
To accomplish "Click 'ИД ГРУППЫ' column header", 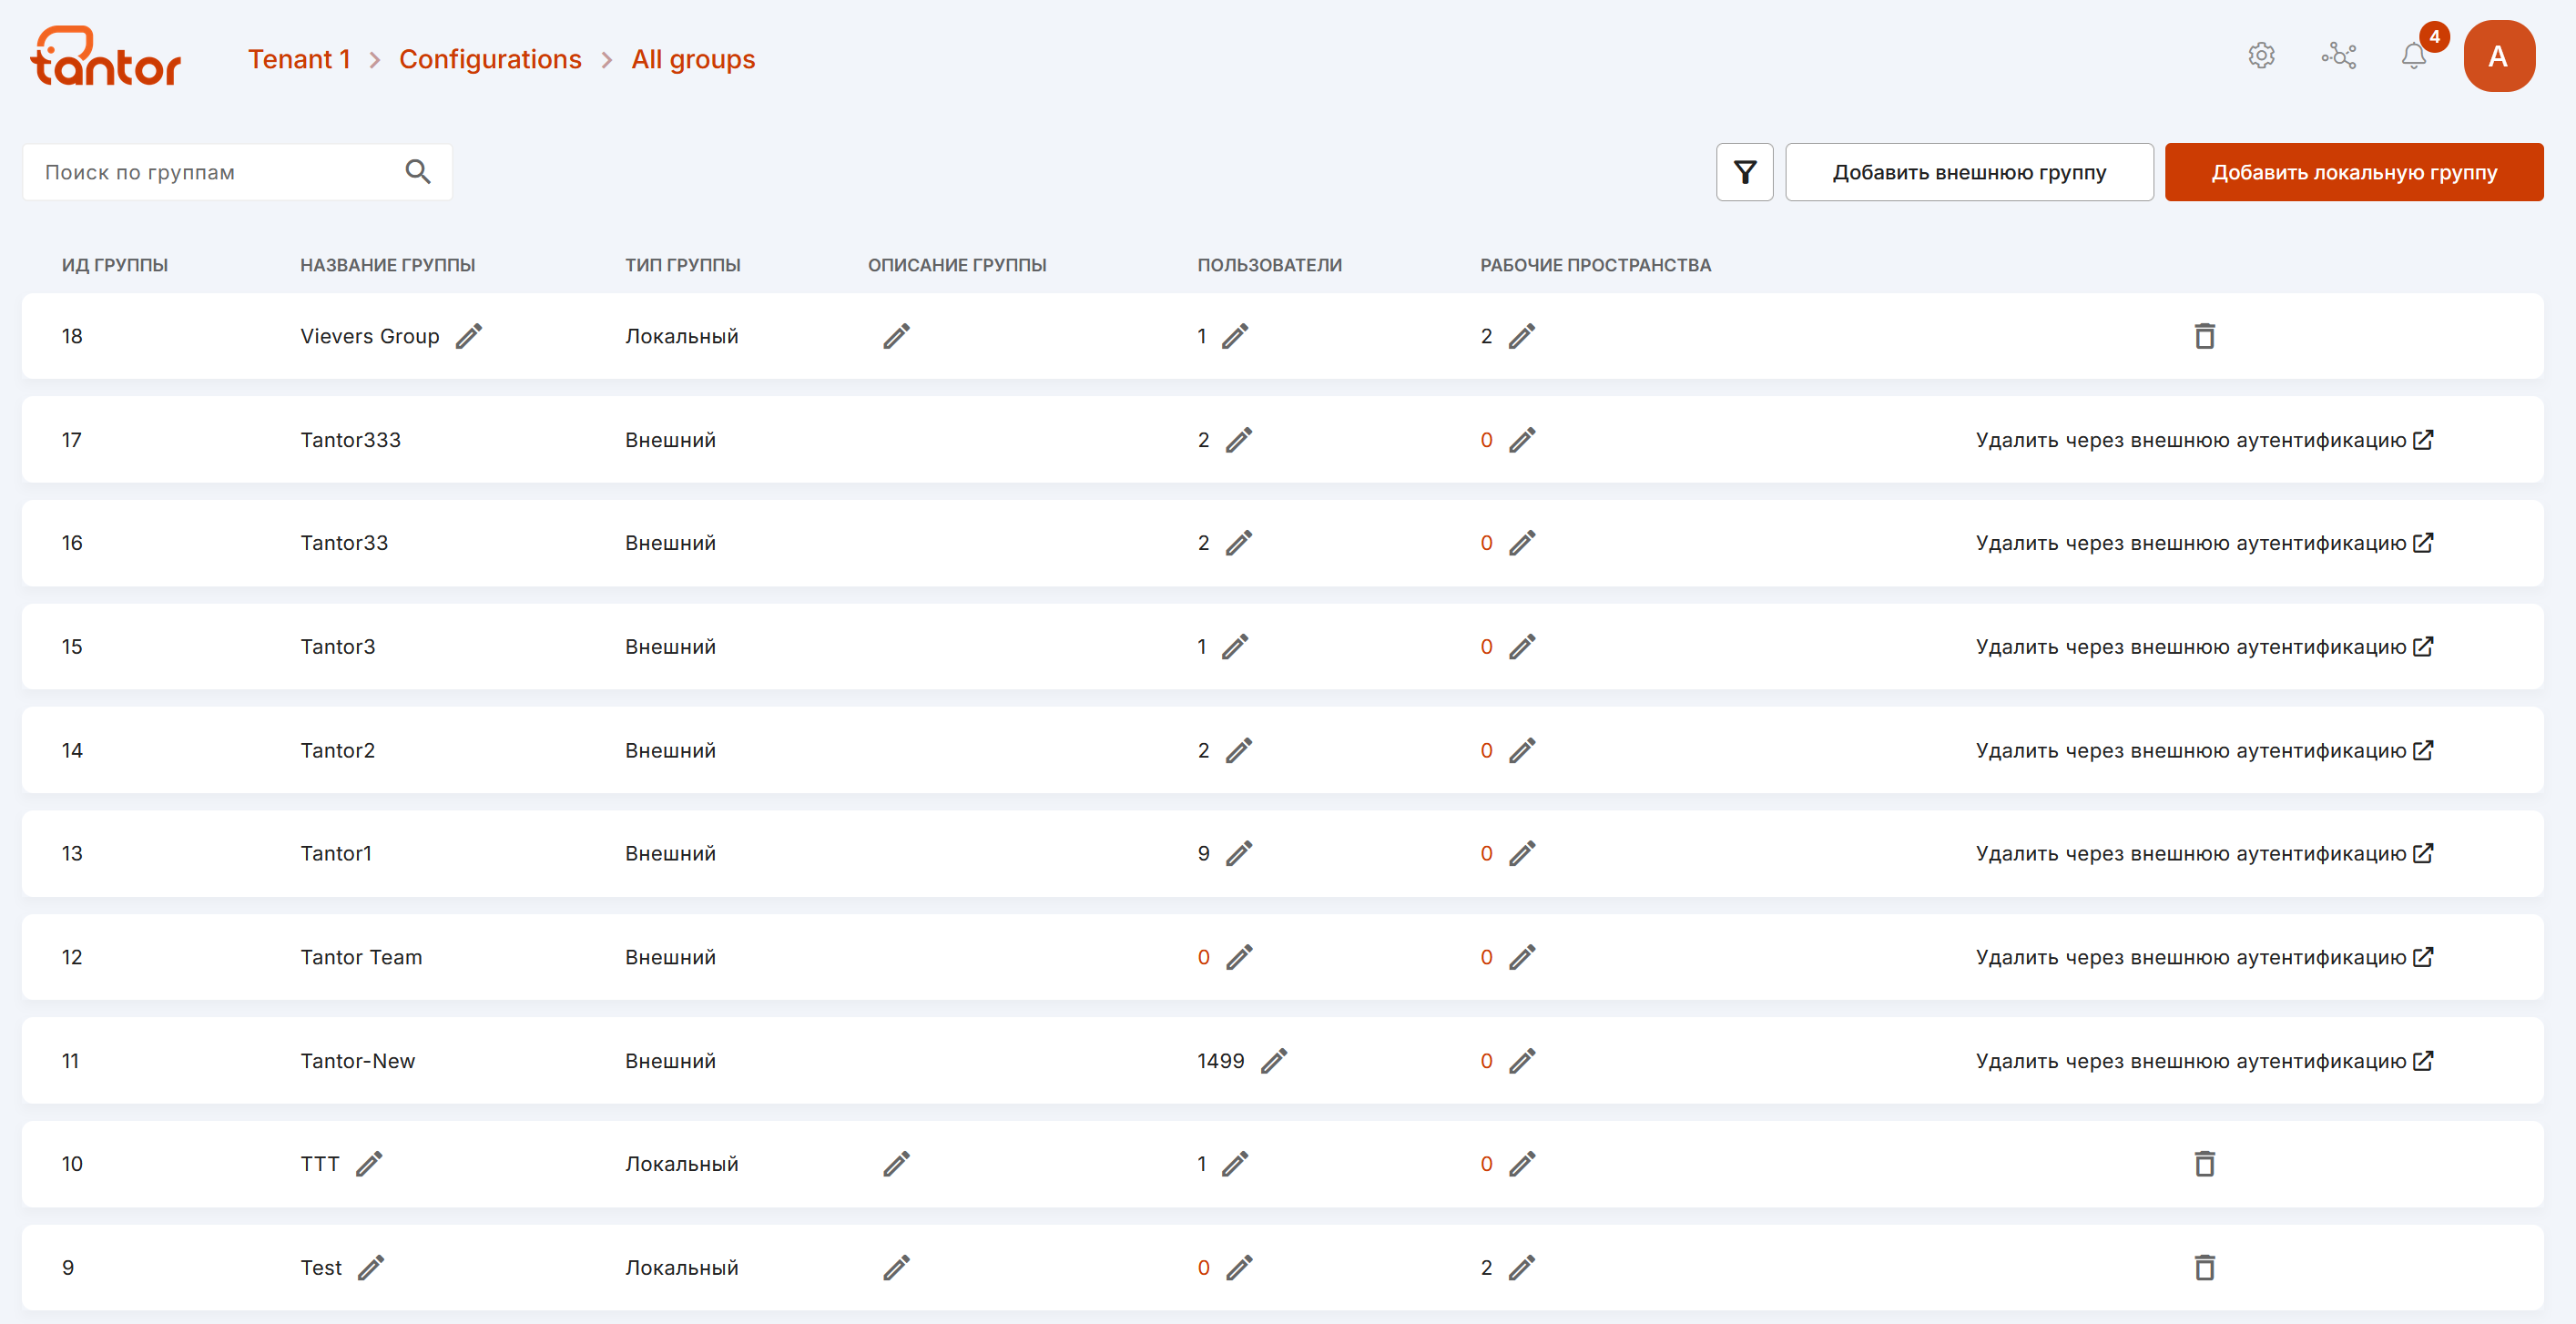I will tap(115, 265).
